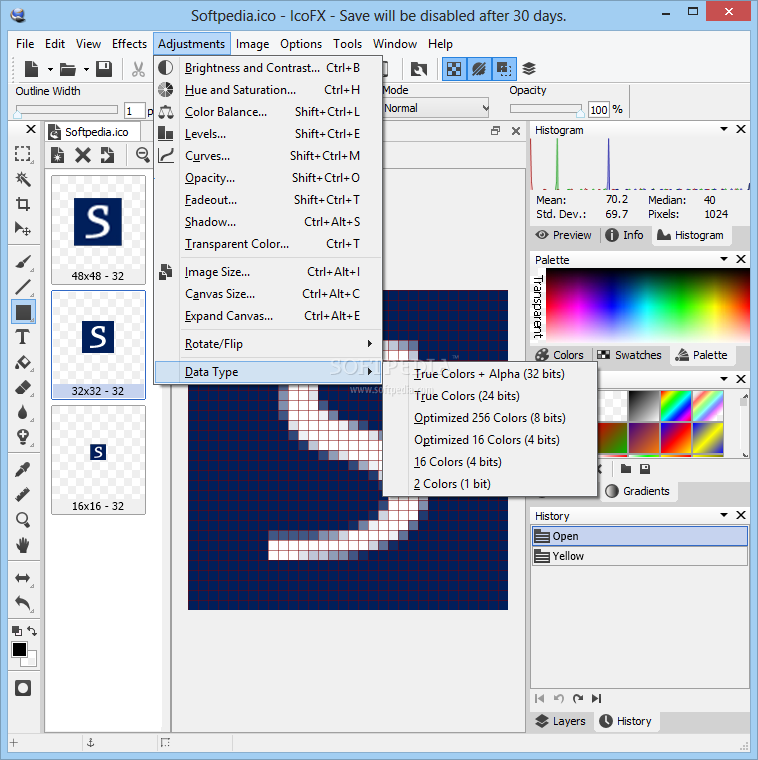Select the magic wand tool

(x=23, y=179)
